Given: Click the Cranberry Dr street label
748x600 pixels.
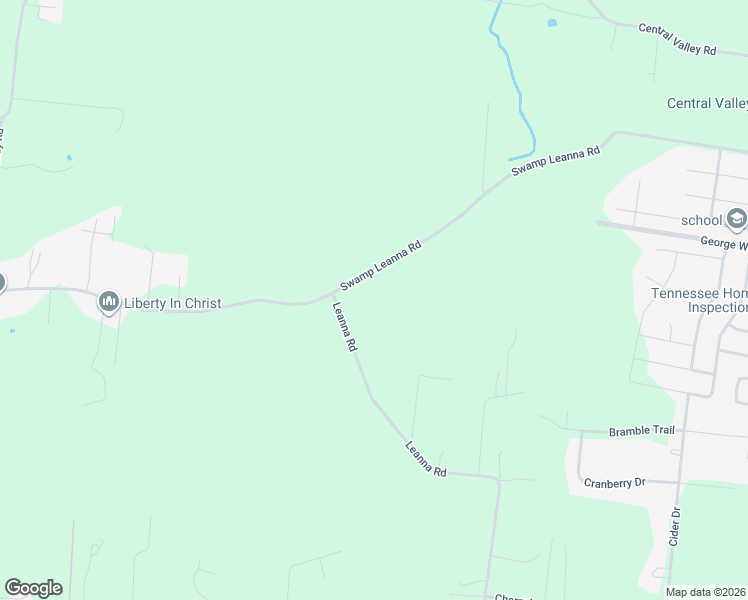Looking at the screenshot, I should pos(614,483).
